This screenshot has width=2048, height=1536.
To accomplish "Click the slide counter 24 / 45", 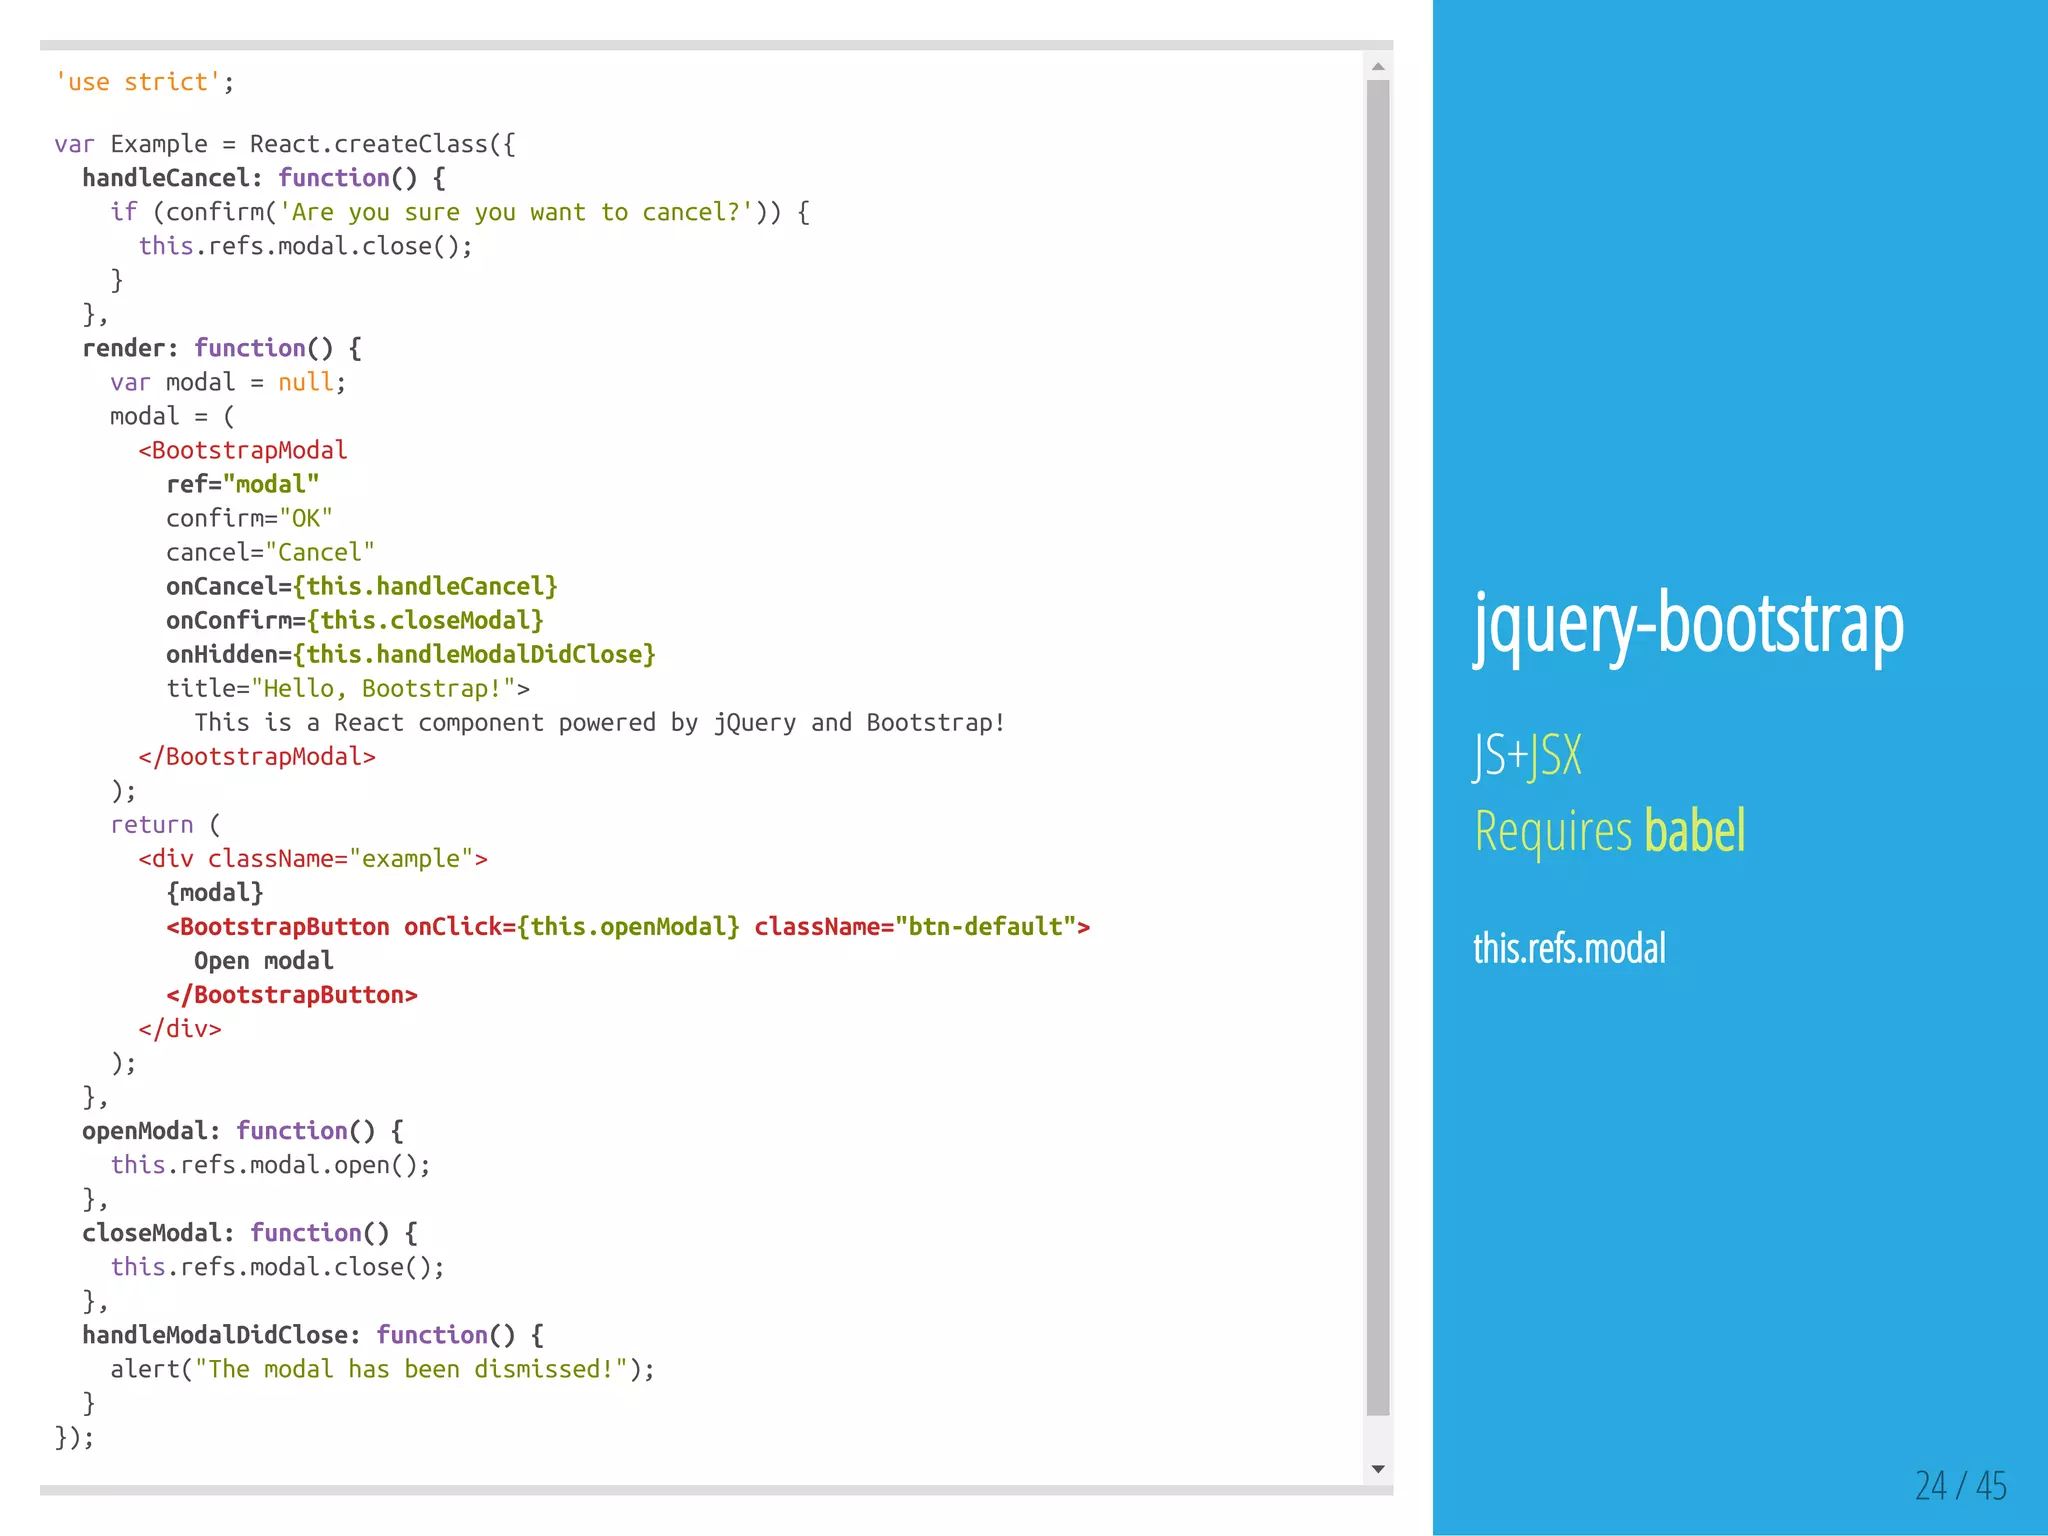I will click(x=1960, y=1485).
